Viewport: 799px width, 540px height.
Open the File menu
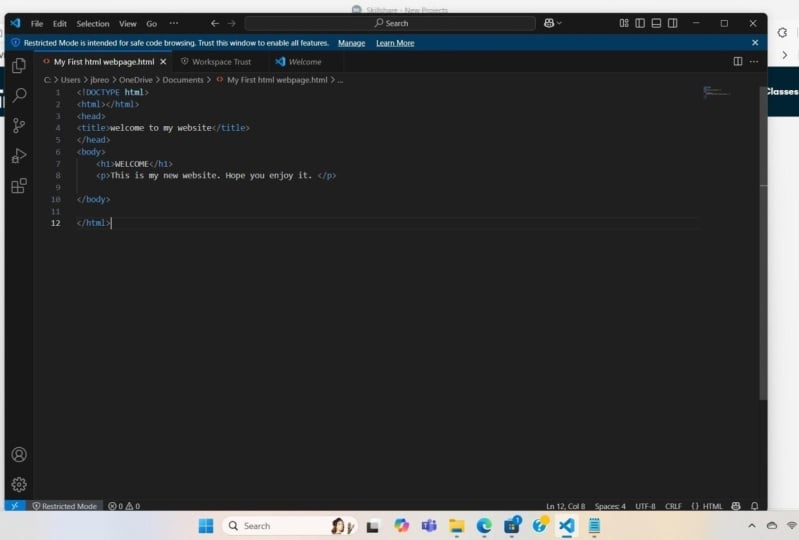coord(37,23)
